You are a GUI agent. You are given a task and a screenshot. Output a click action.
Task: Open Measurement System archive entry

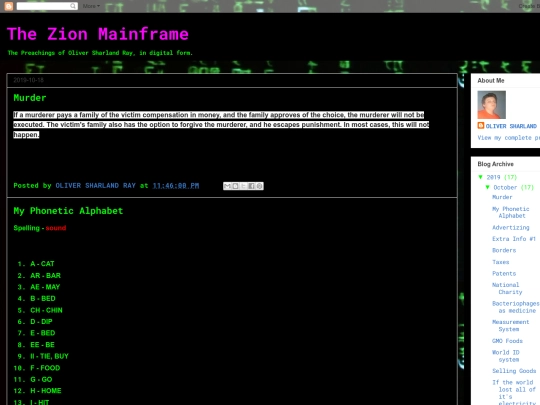510,325
